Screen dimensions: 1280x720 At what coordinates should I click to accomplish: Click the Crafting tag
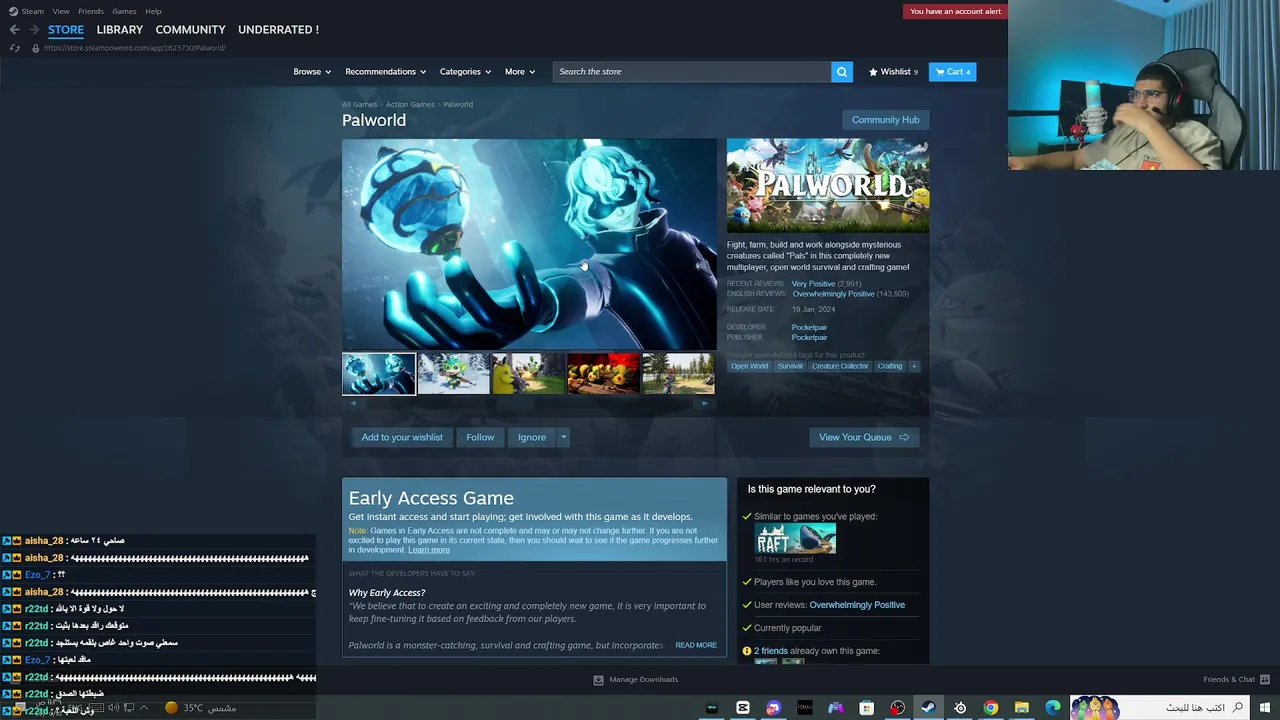click(890, 366)
